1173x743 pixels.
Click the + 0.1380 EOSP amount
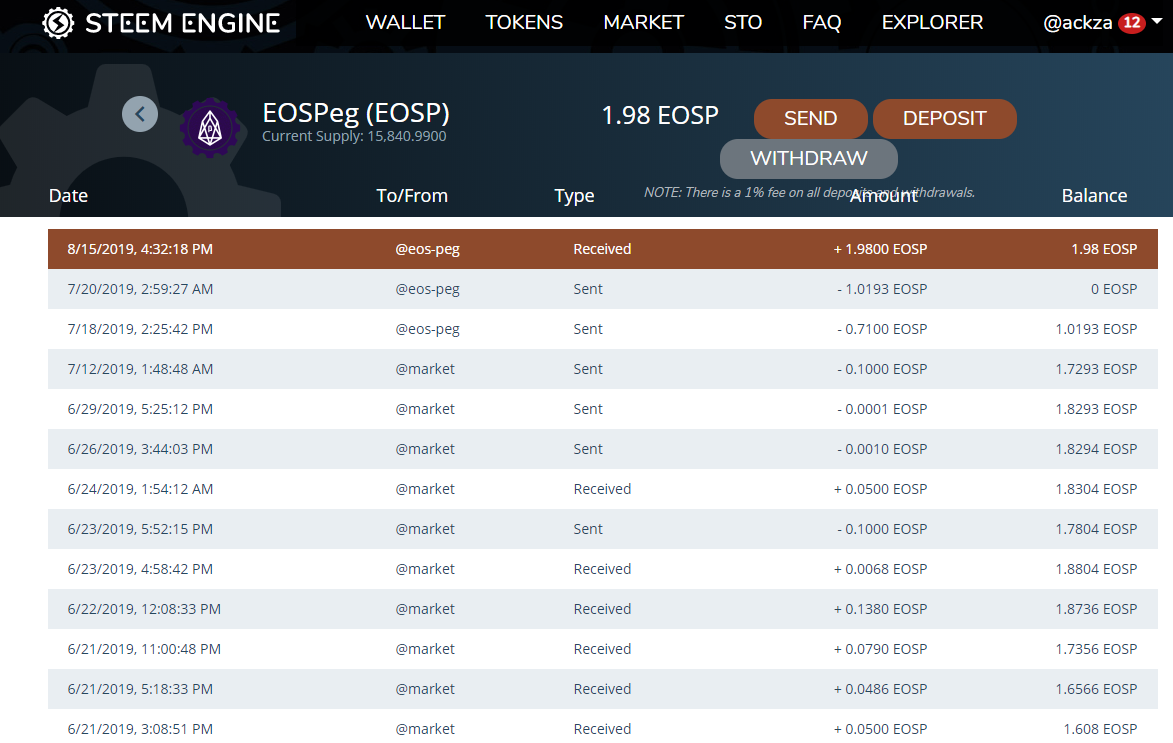pyautogui.click(x=880, y=609)
